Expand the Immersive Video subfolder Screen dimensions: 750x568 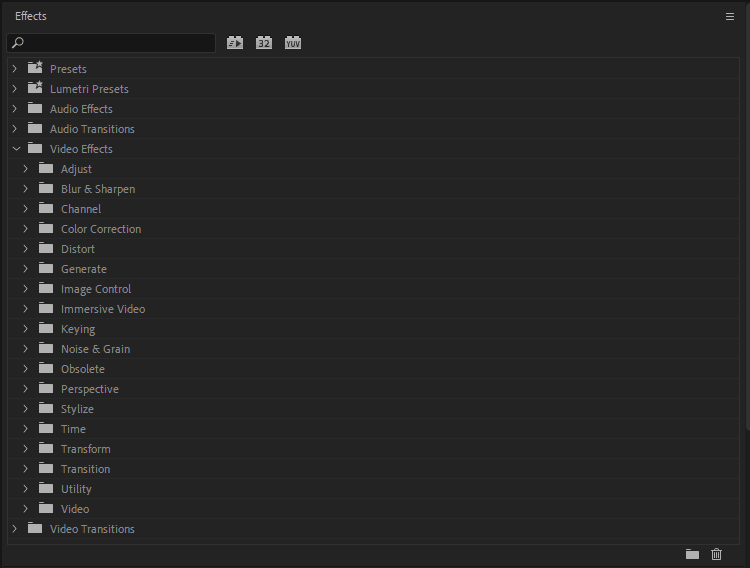25,309
